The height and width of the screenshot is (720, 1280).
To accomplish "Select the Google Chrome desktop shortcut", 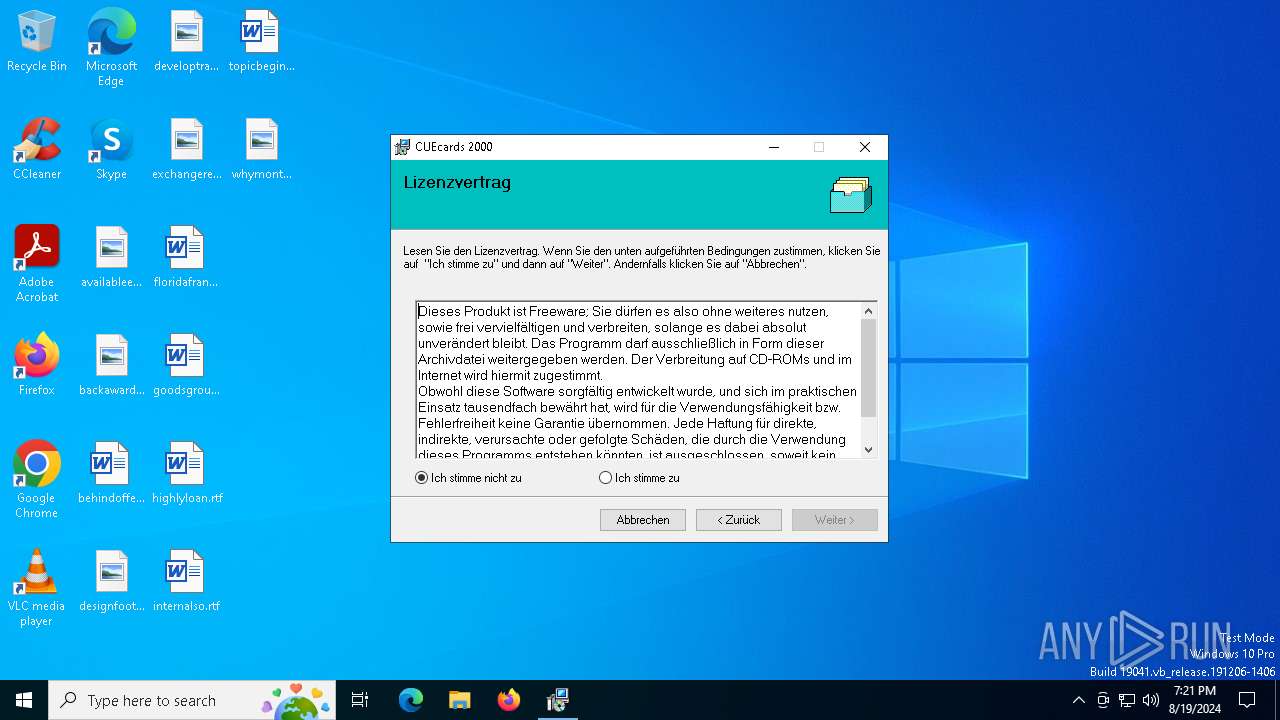I will [x=37, y=480].
